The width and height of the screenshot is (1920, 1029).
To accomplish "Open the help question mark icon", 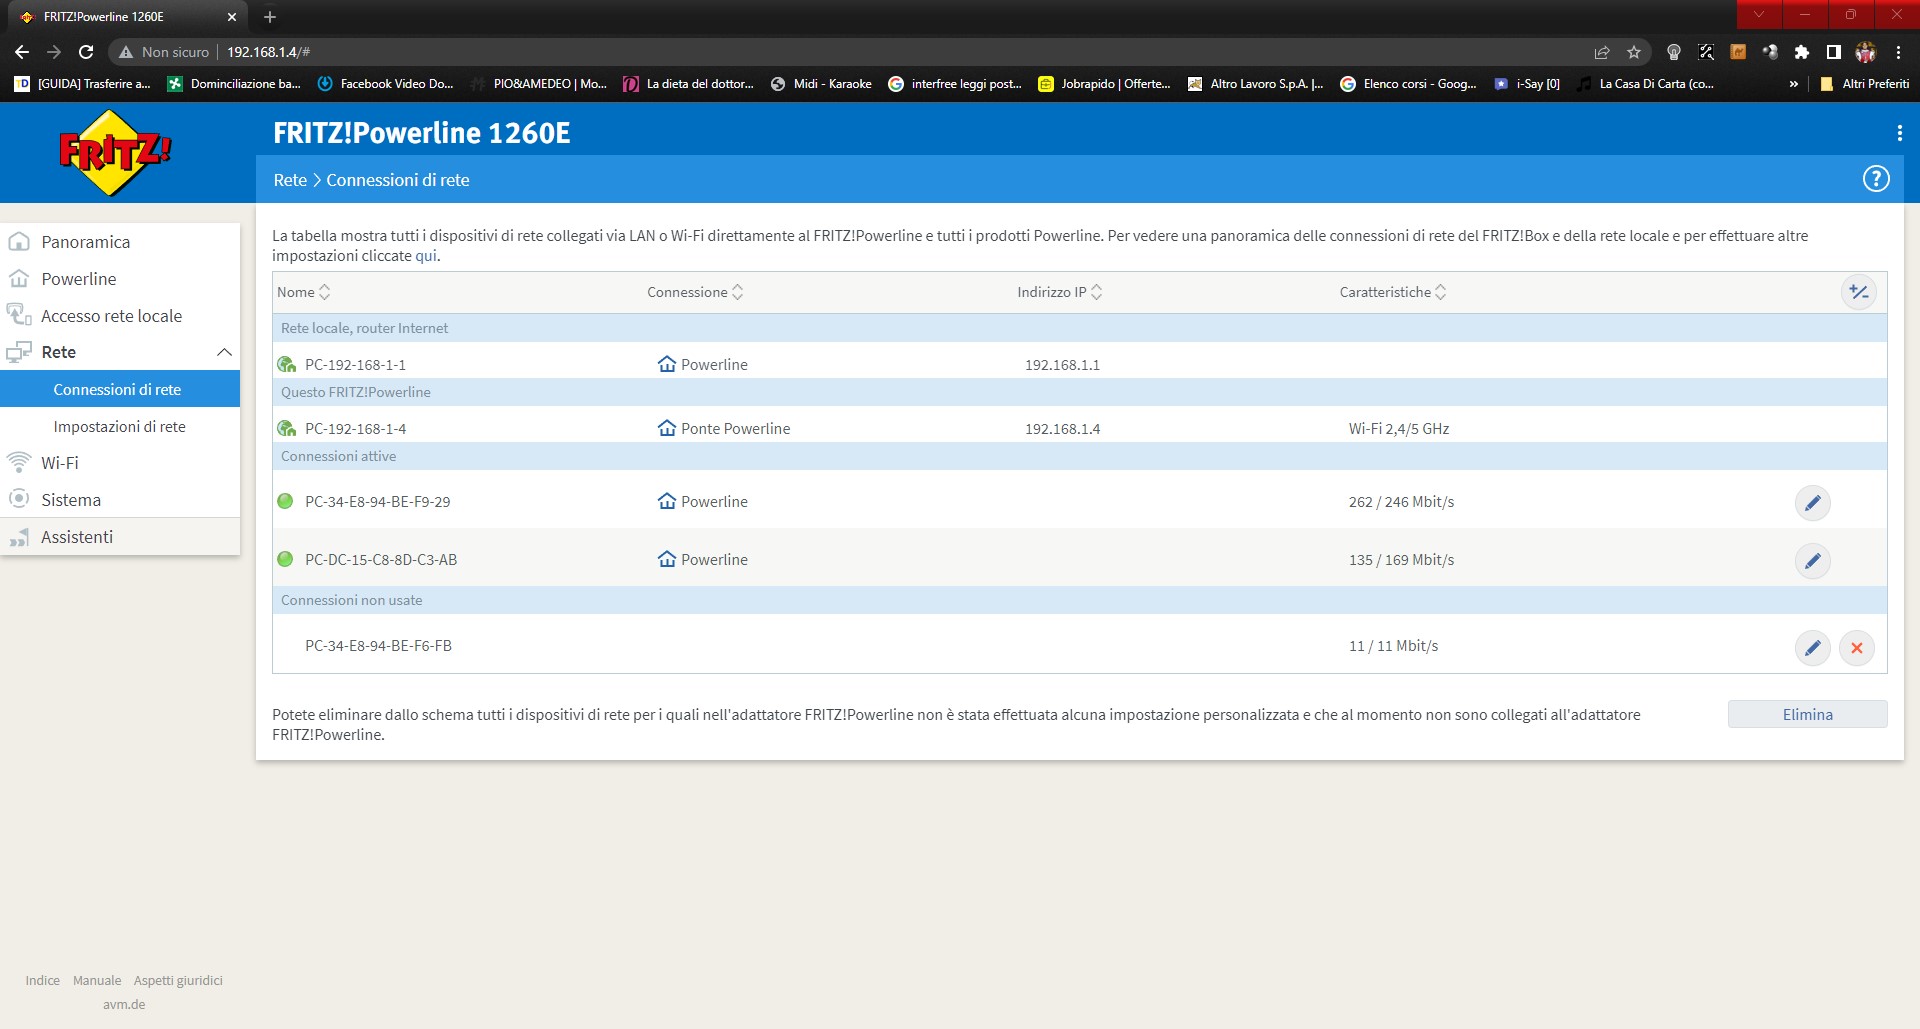I will [x=1876, y=179].
